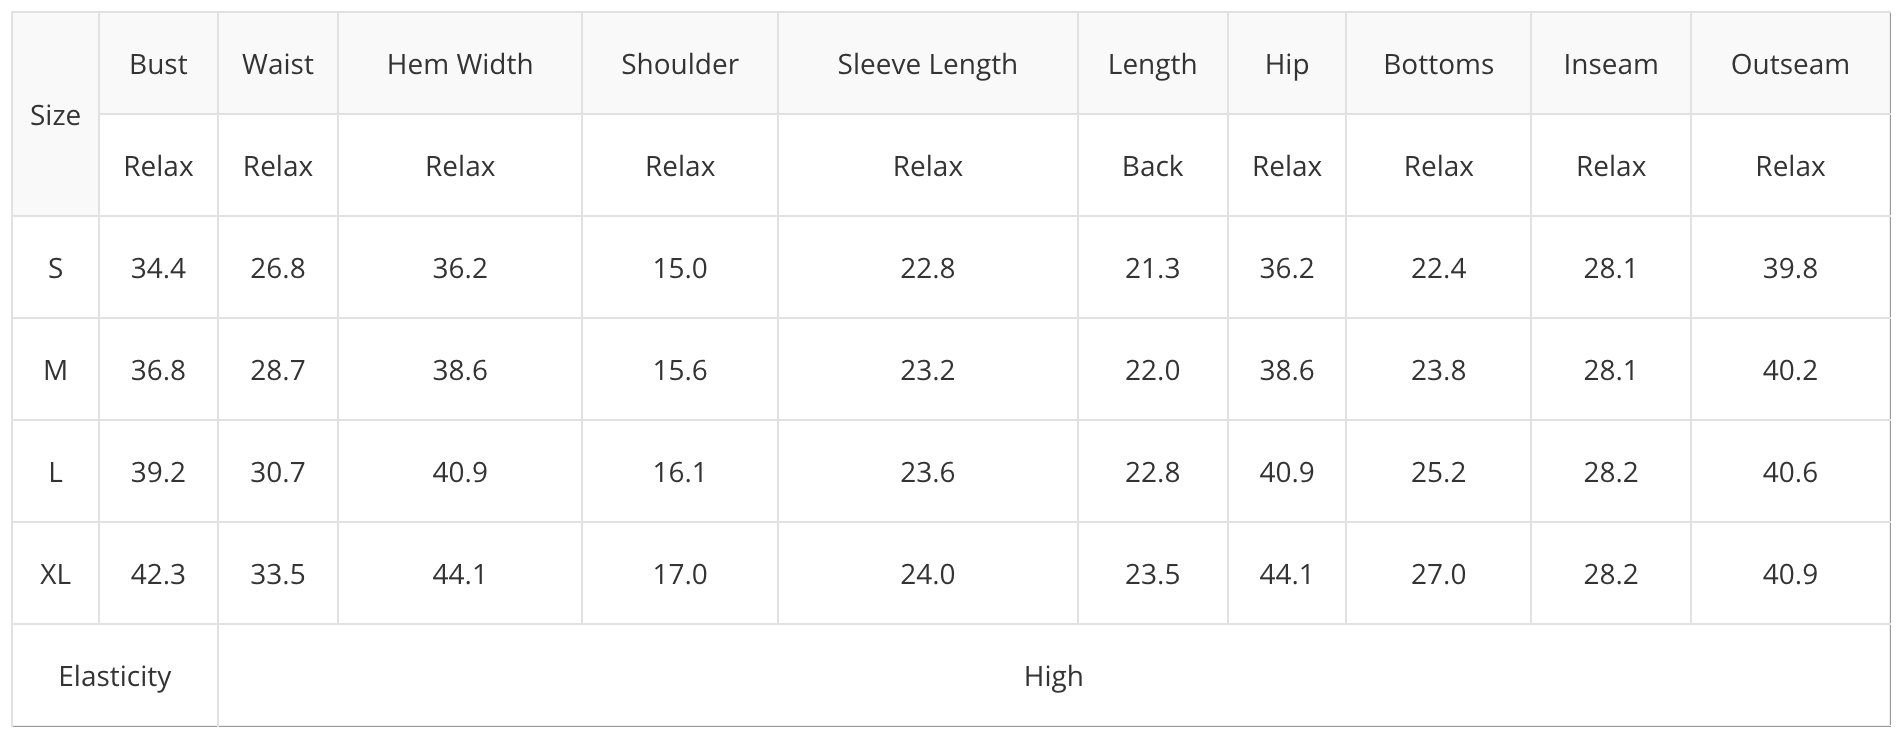
Task: Click the Length column header
Action: point(1152,65)
